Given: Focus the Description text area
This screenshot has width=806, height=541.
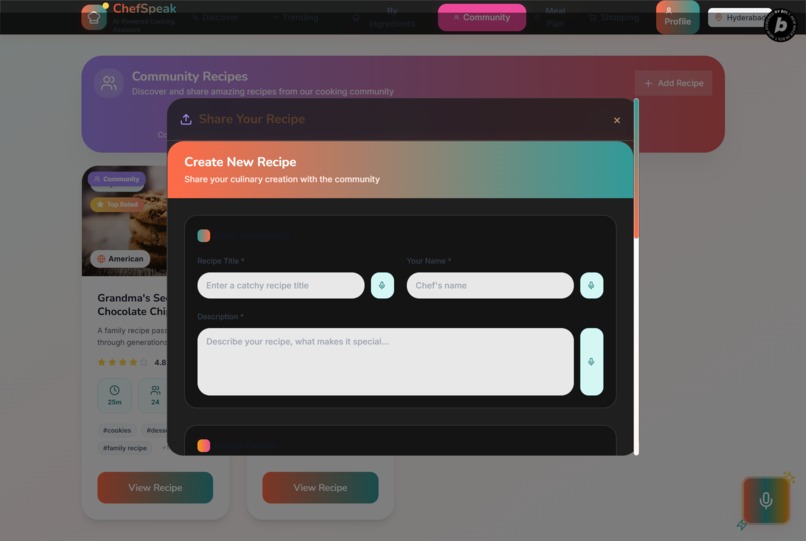Looking at the screenshot, I should point(386,362).
